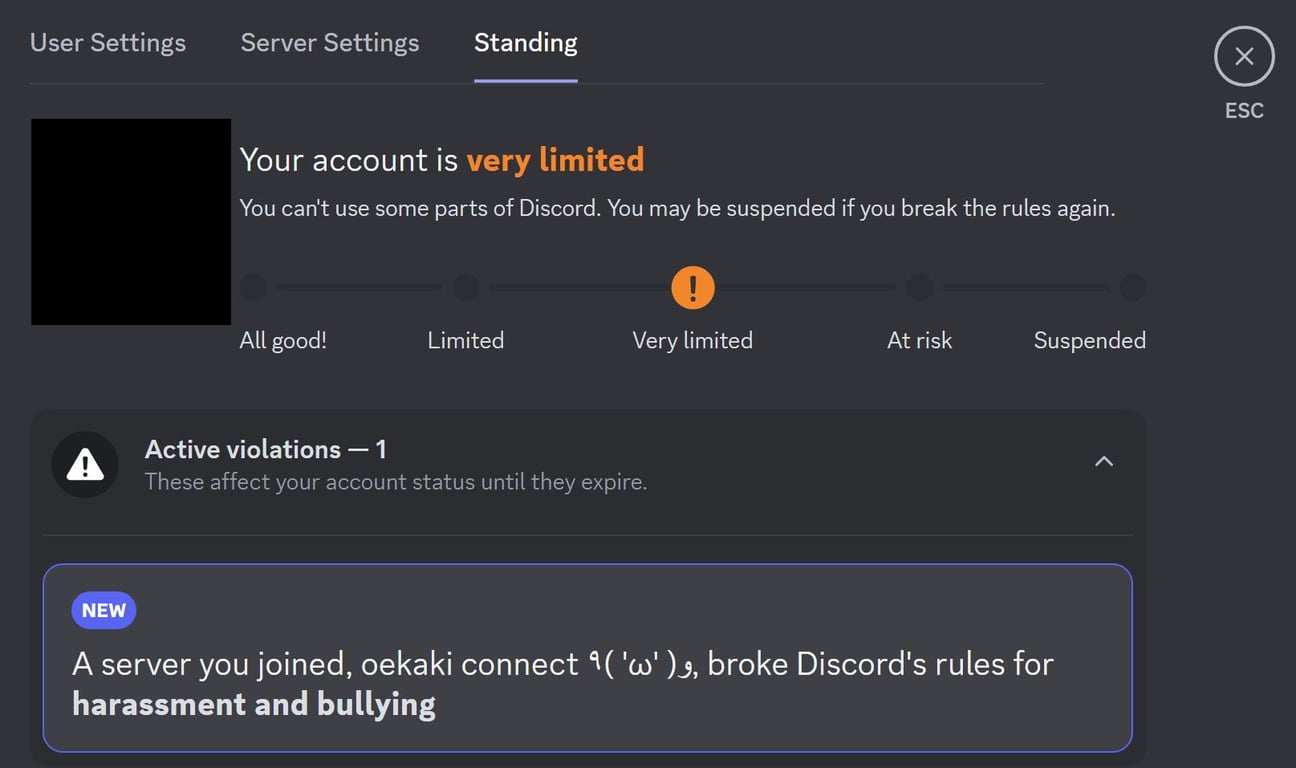Click the Active violations warning triangle icon
Viewport: 1296px width, 768px height.
[x=85, y=465]
